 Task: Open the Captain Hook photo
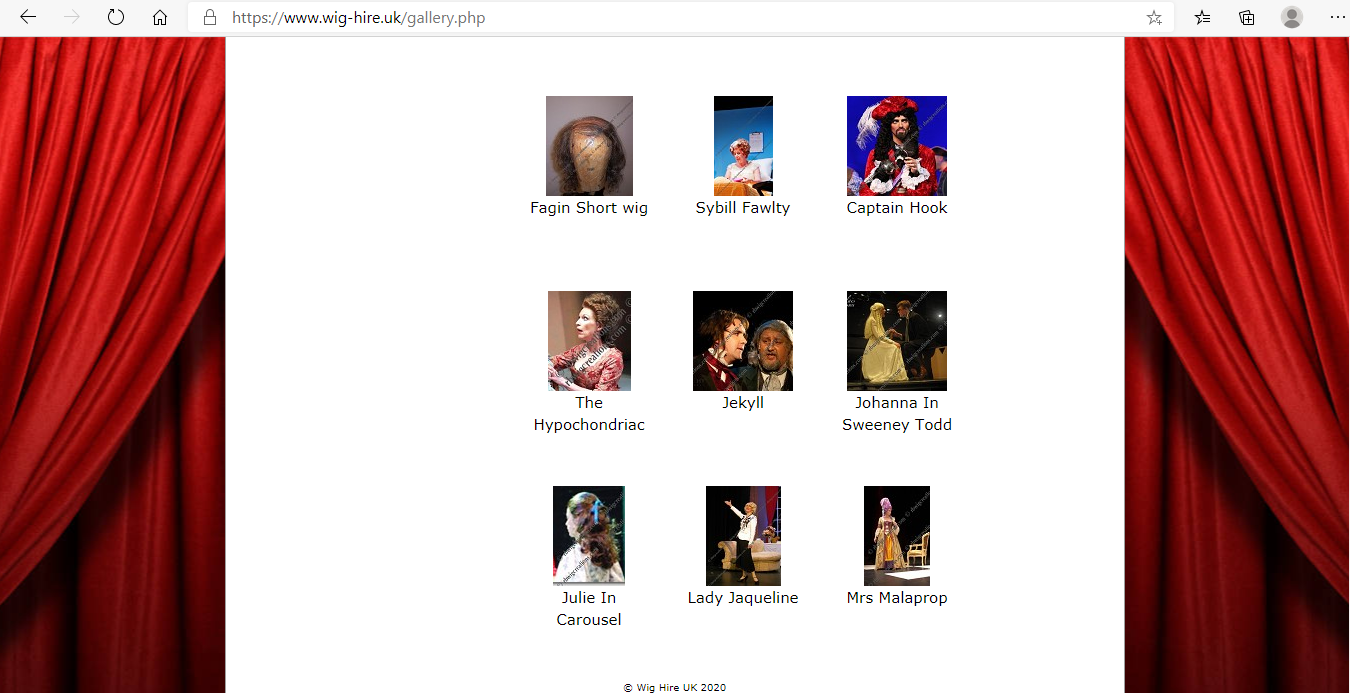(x=897, y=146)
